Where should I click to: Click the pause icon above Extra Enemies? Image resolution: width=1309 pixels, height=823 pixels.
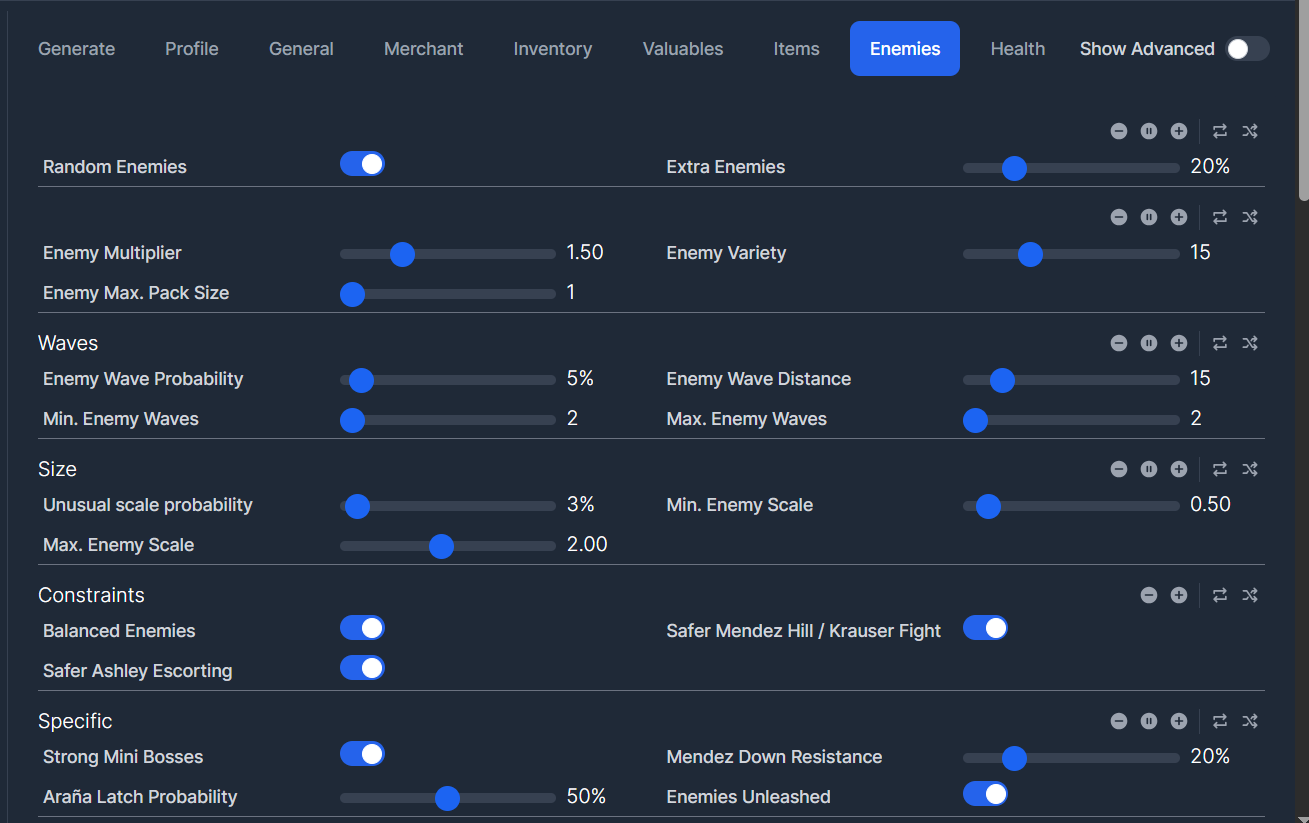click(x=1149, y=131)
